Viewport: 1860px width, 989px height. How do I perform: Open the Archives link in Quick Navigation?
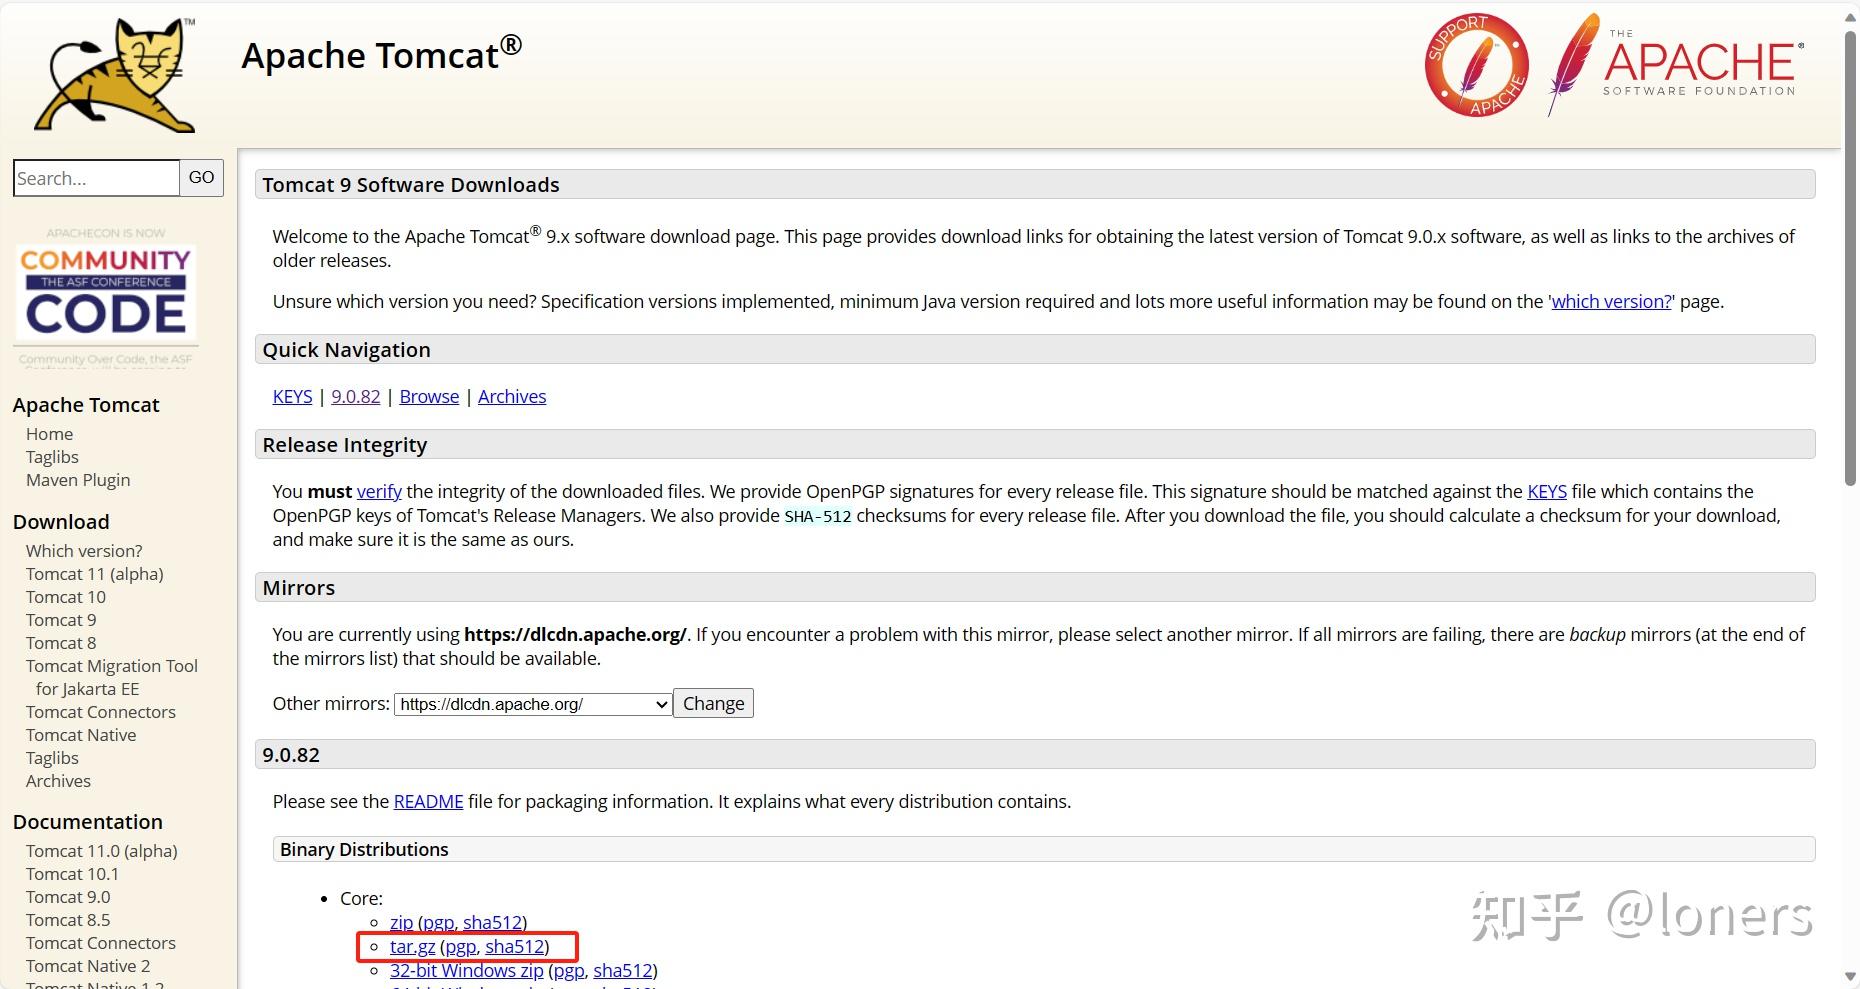tap(512, 397)
